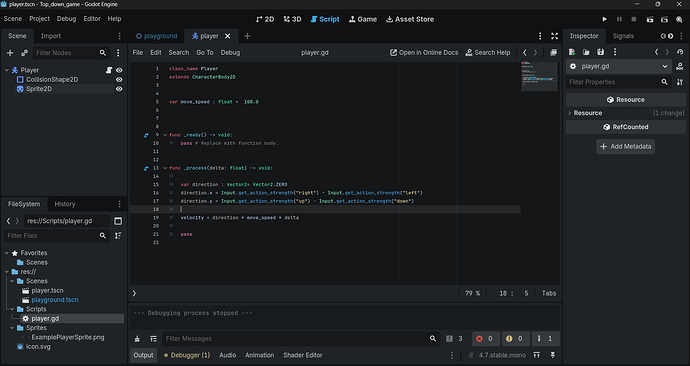Image resolution: width=690 pixels, height=366 pixels.
Task: Focus the Filter Nodes search field
Action: (x=71, y=53)
